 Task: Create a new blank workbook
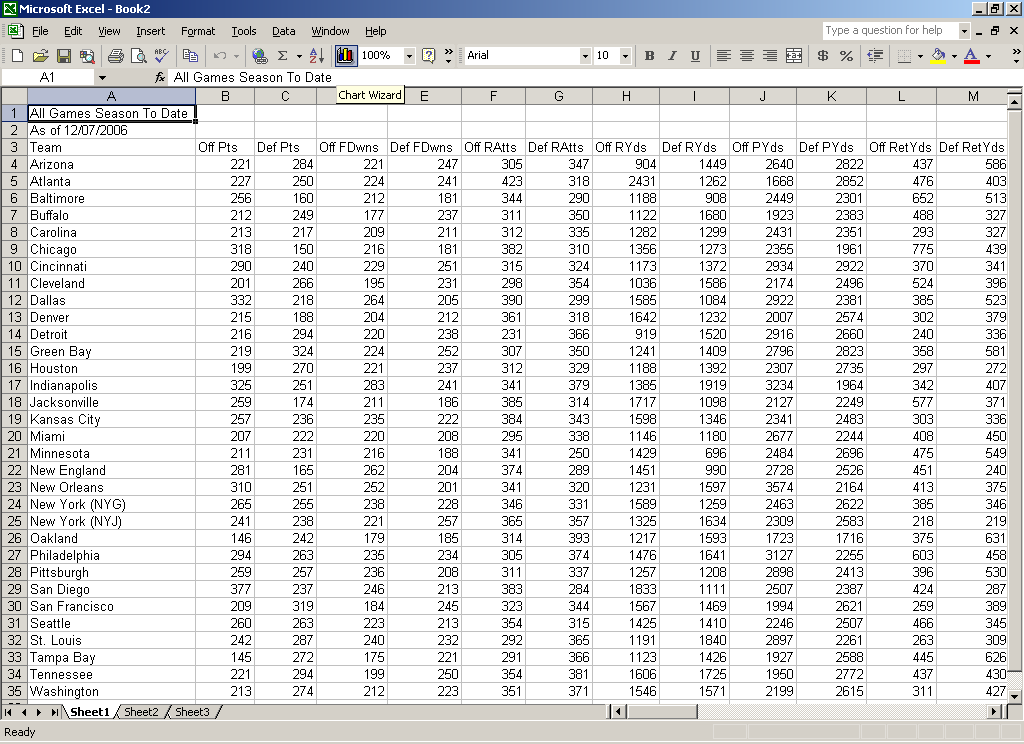pyautogui.click(x=18, y=56)
